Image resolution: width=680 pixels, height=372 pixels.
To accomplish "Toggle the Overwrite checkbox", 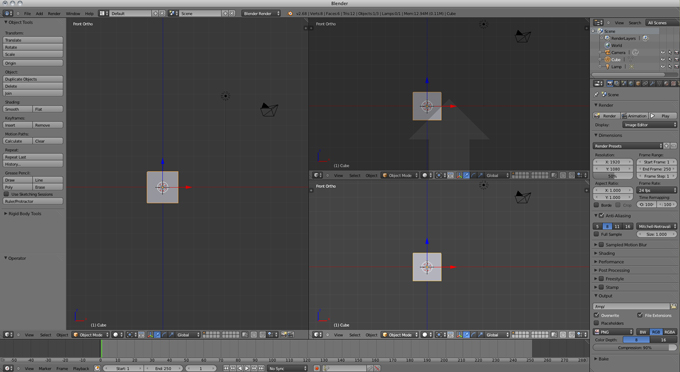I will 597,315.
